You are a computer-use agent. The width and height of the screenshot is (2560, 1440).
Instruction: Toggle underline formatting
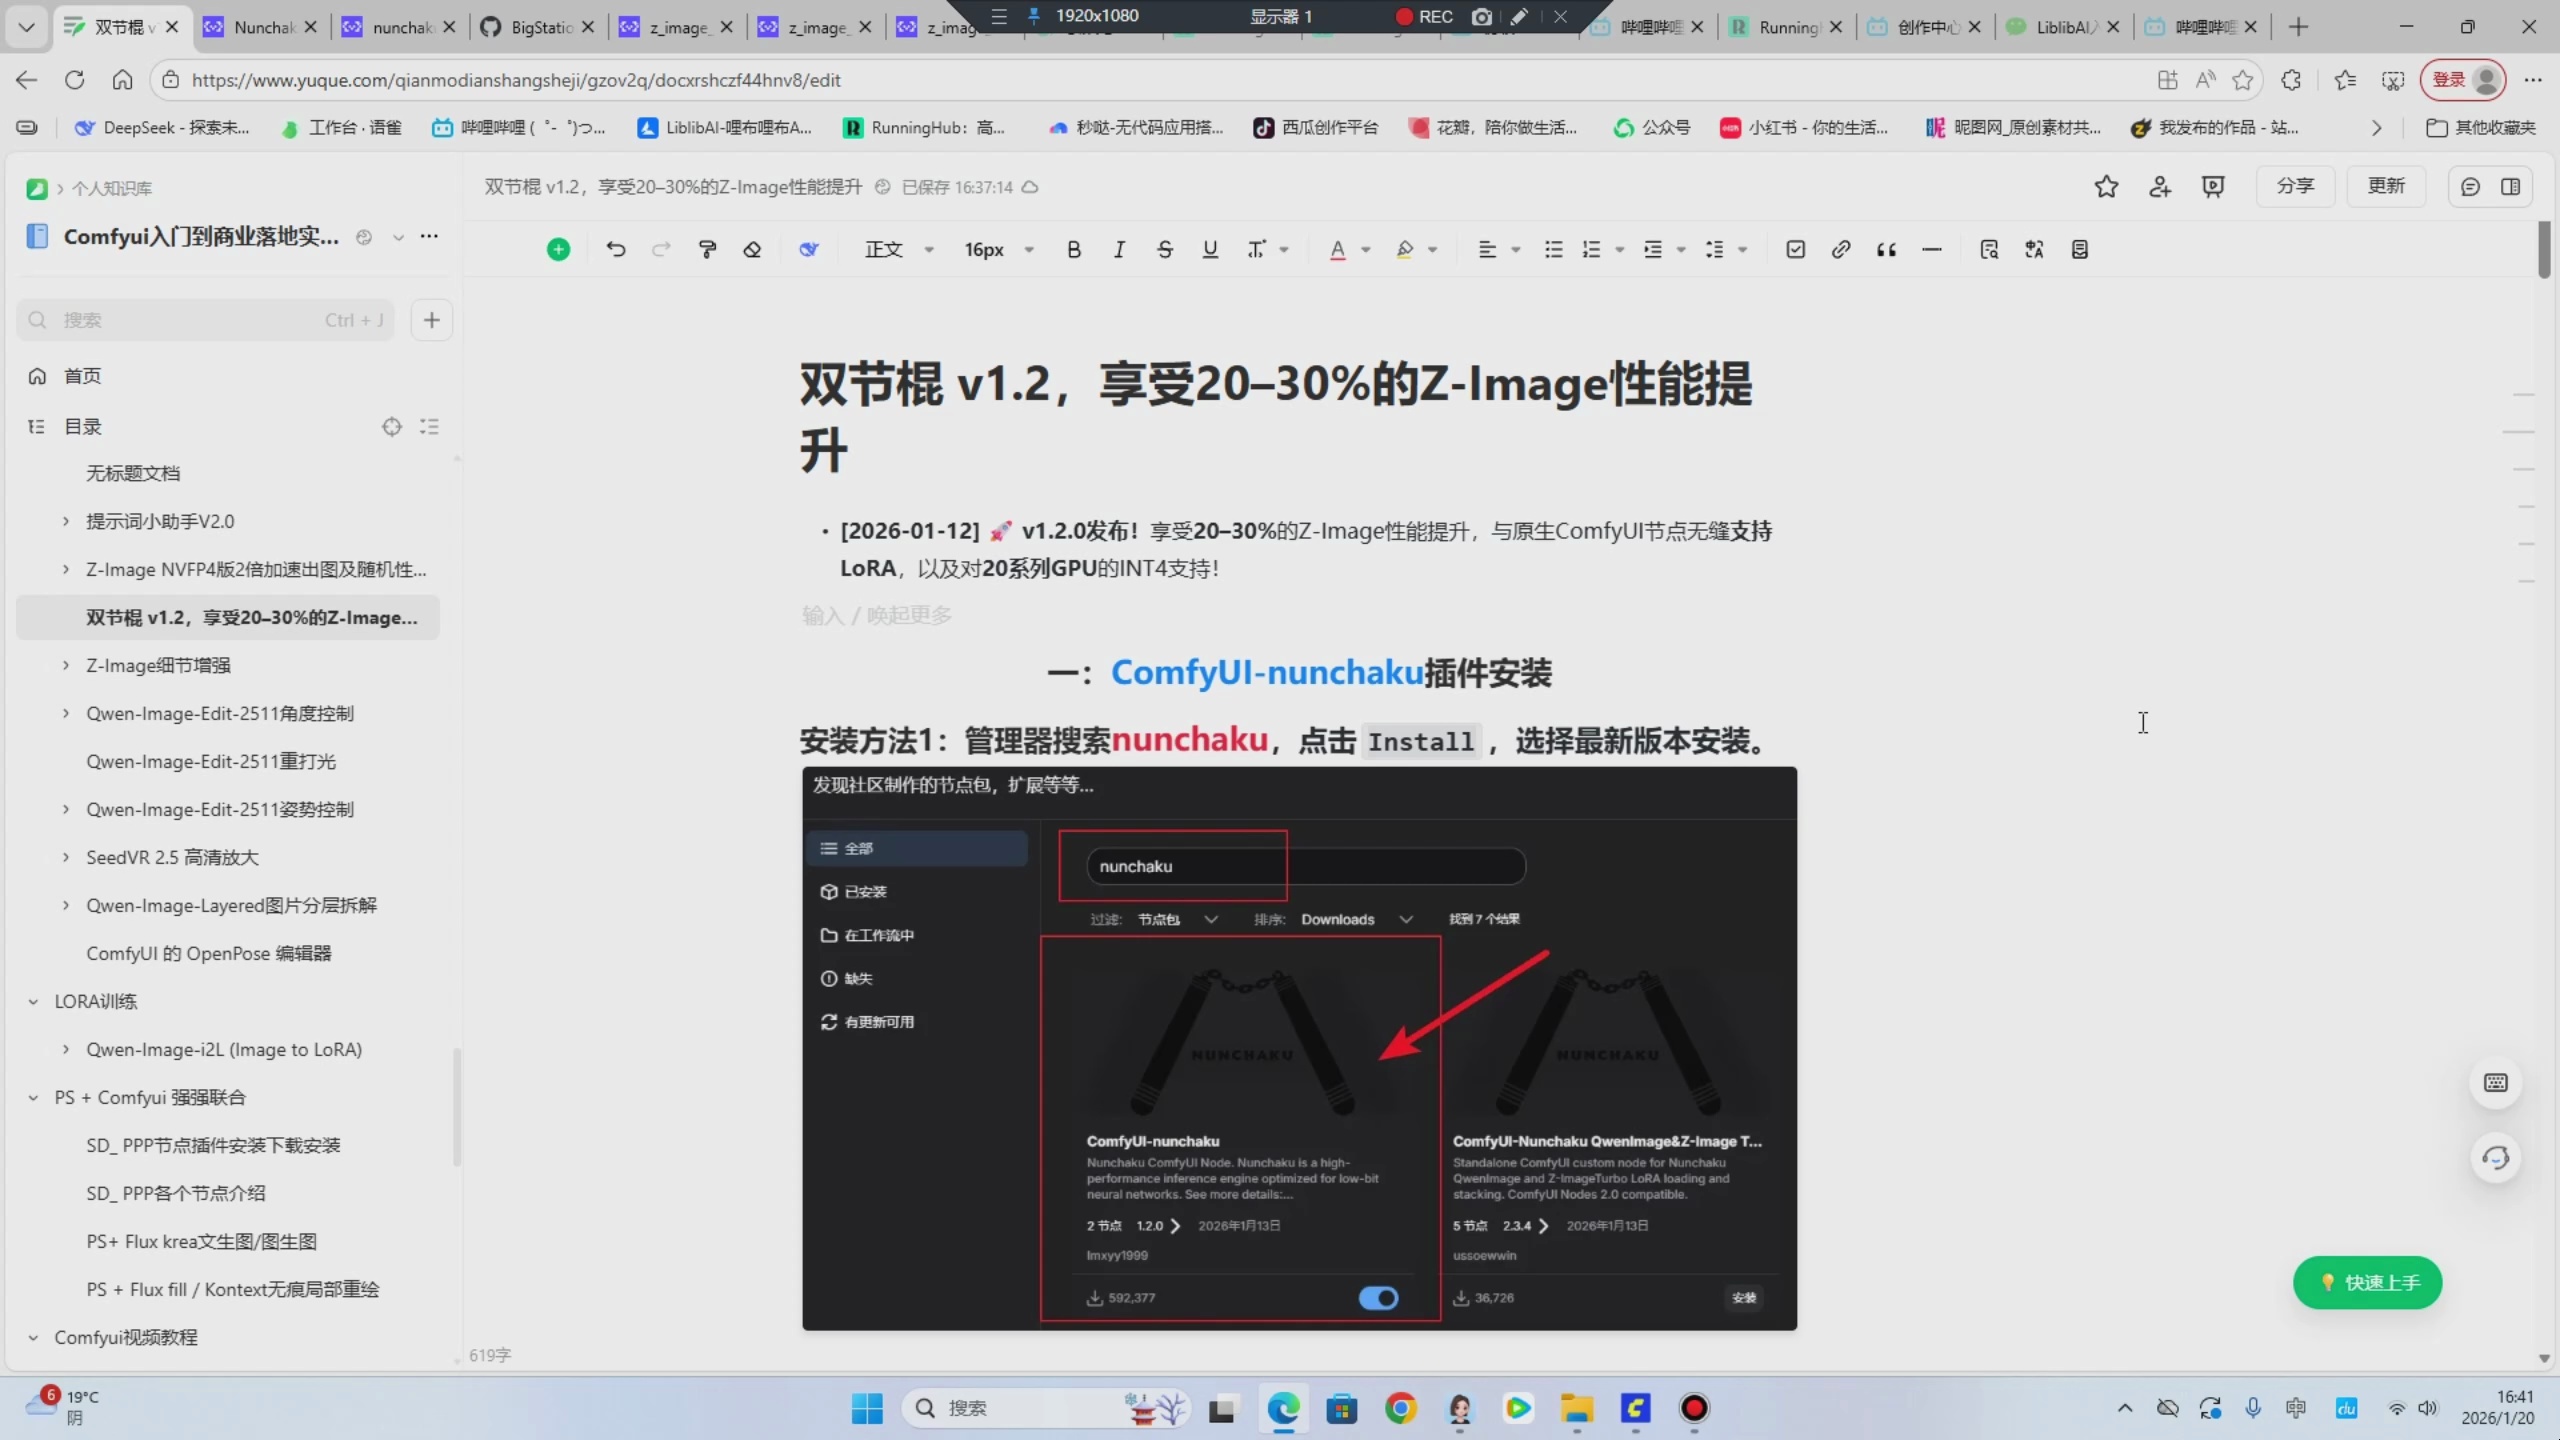coord(1210,249)
